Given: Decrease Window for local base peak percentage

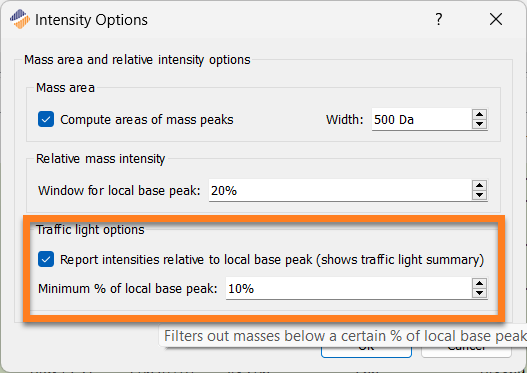Looking at the screenshot, I should [x=479, y=195].
